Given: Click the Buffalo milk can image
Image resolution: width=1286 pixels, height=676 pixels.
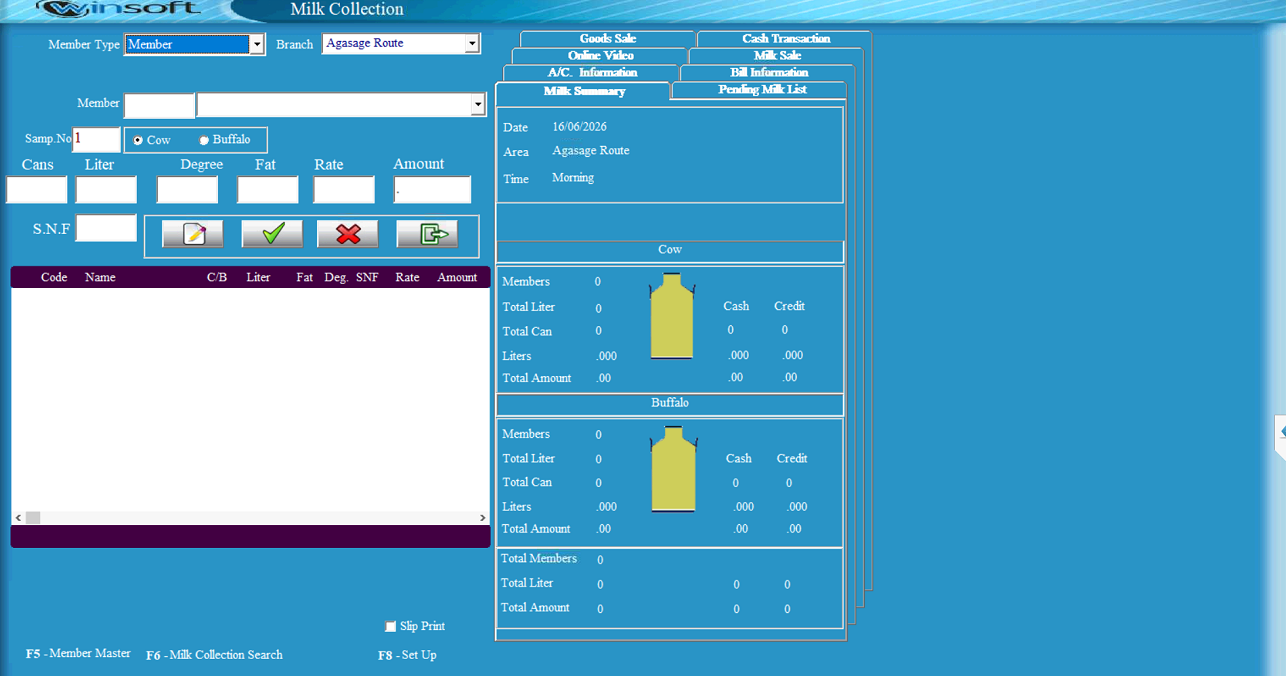Looking at the screenshot, I should pyautogui.click(x=673, y=470).
